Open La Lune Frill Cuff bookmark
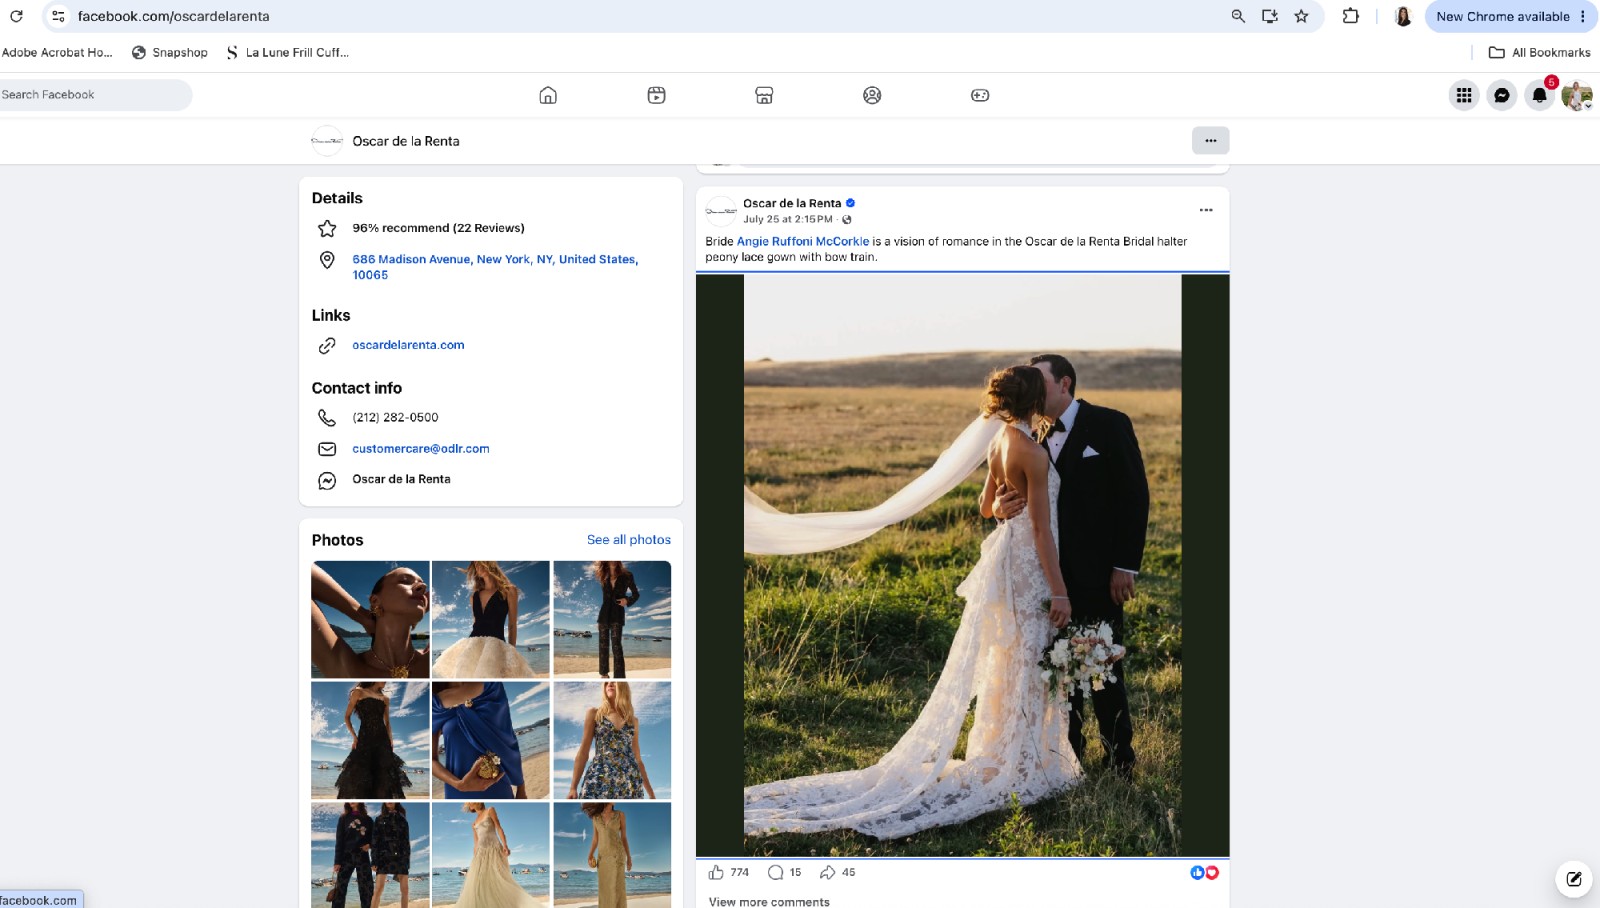The height and width of the screenshot is (908, 1600). (x=288, y=53)
